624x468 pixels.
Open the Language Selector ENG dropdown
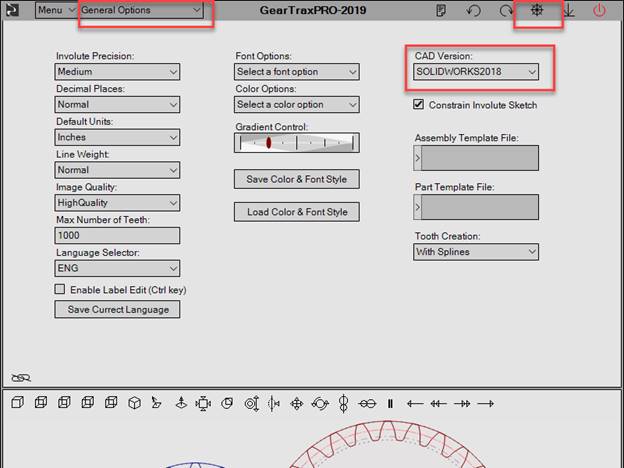[x=117, y=268]
